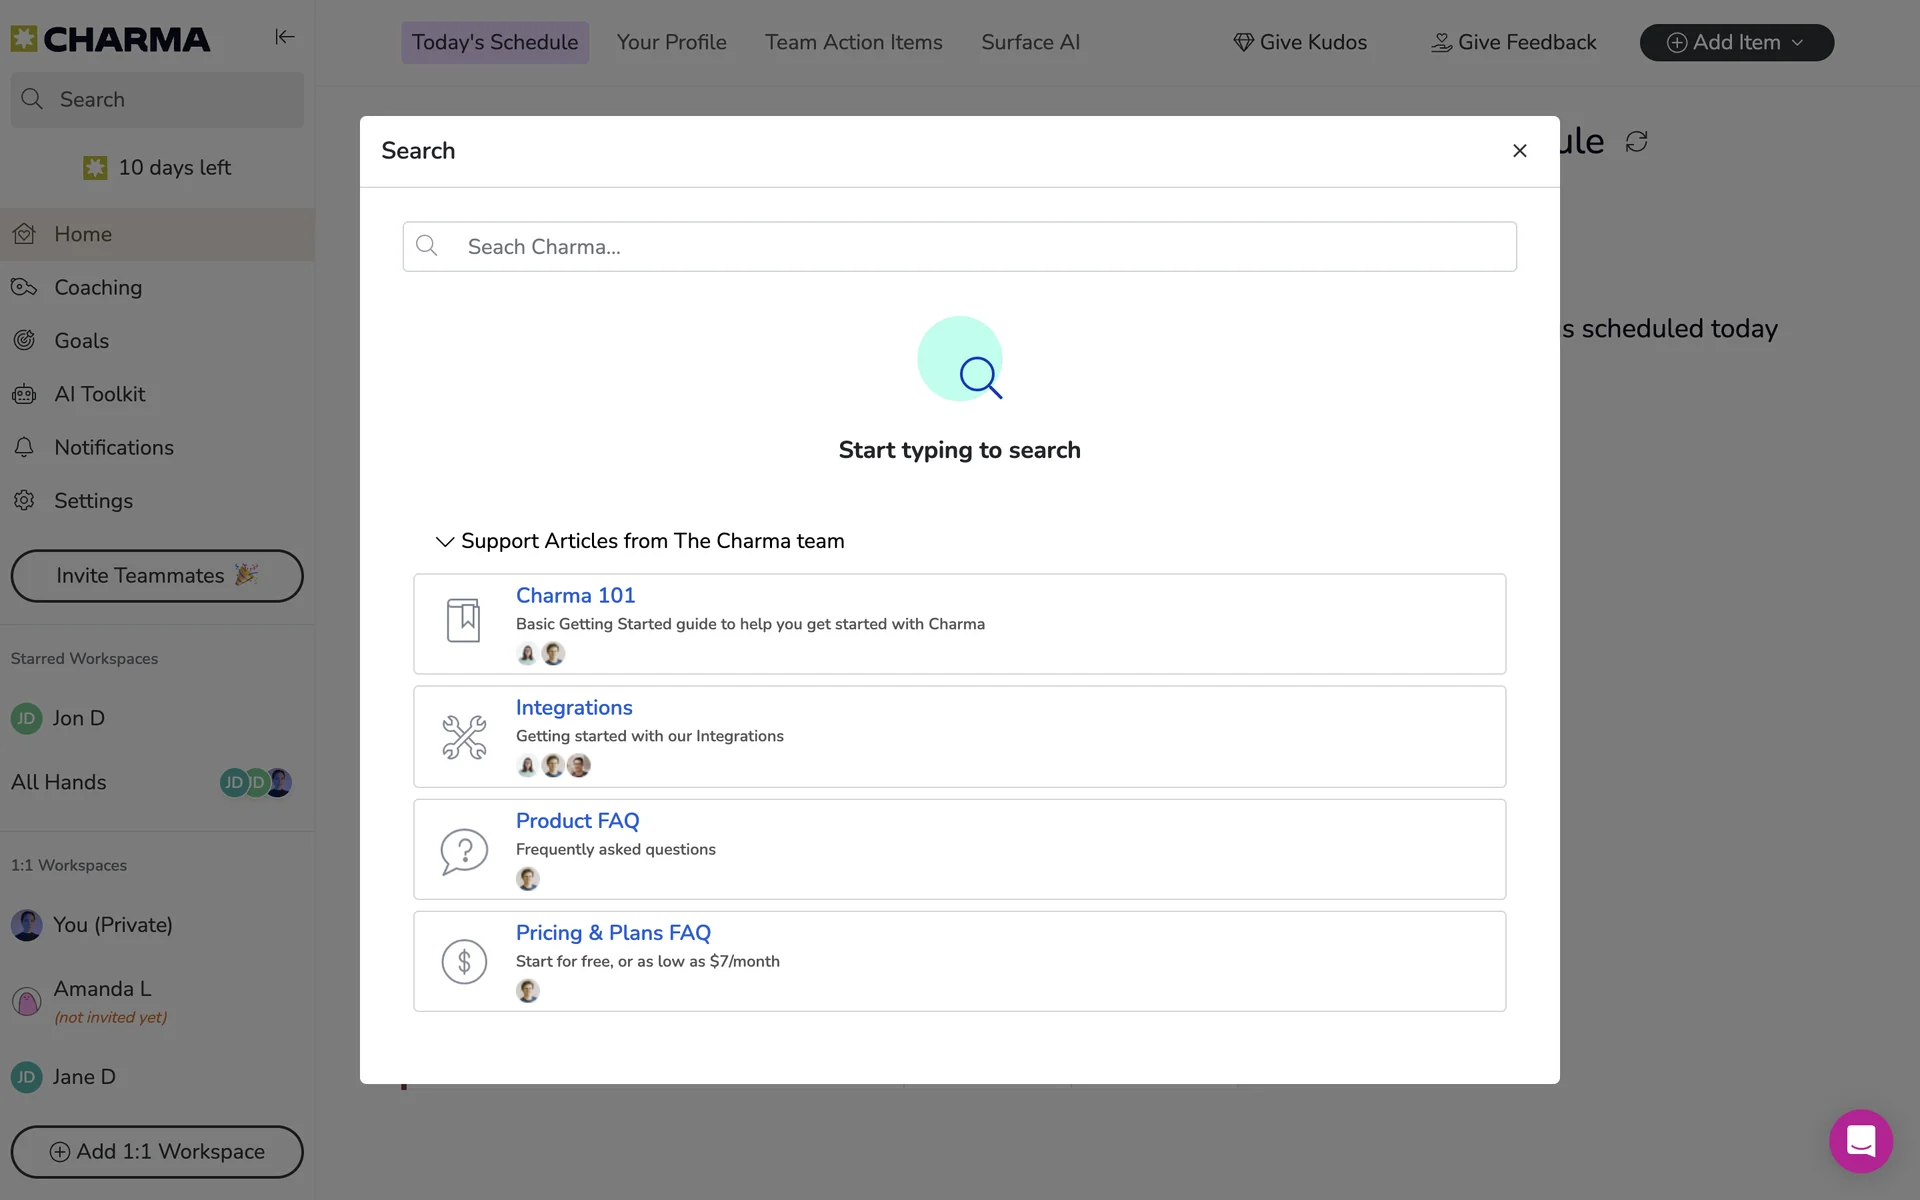This screenshot has width=1920, height=1200.
Task: Collapse the sidebar with the arrow icon
Action: coord(284,37)
